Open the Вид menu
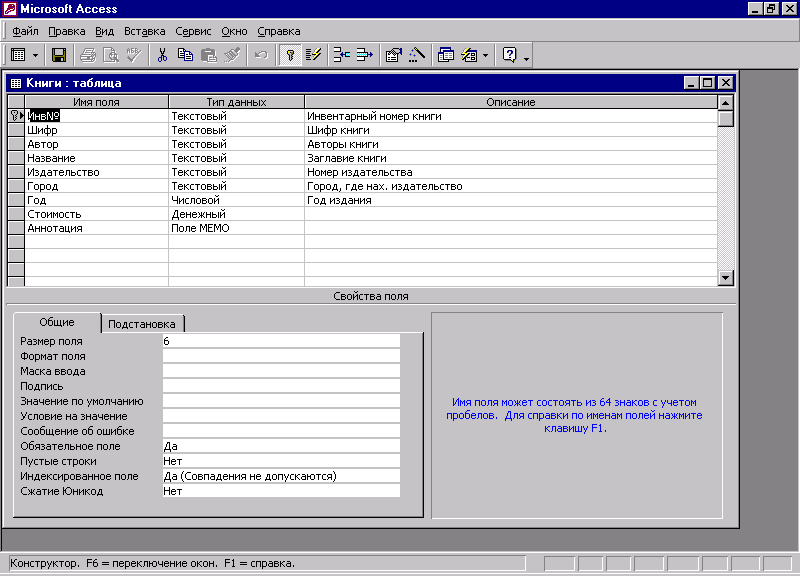 (x=104, y=31)
